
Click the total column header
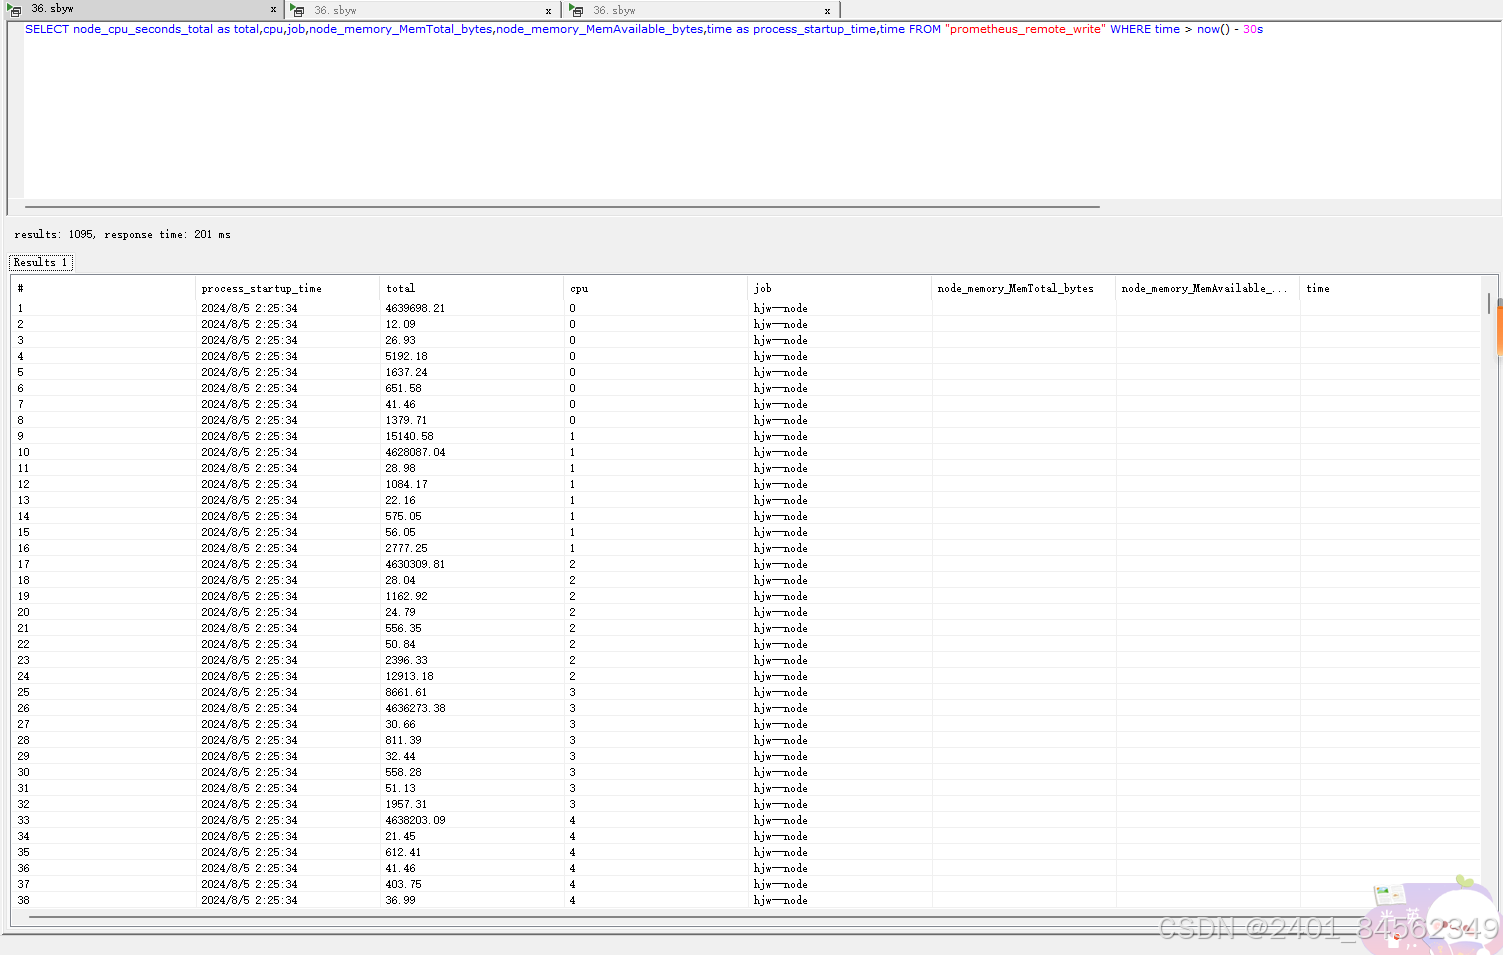tap(400, 288)
